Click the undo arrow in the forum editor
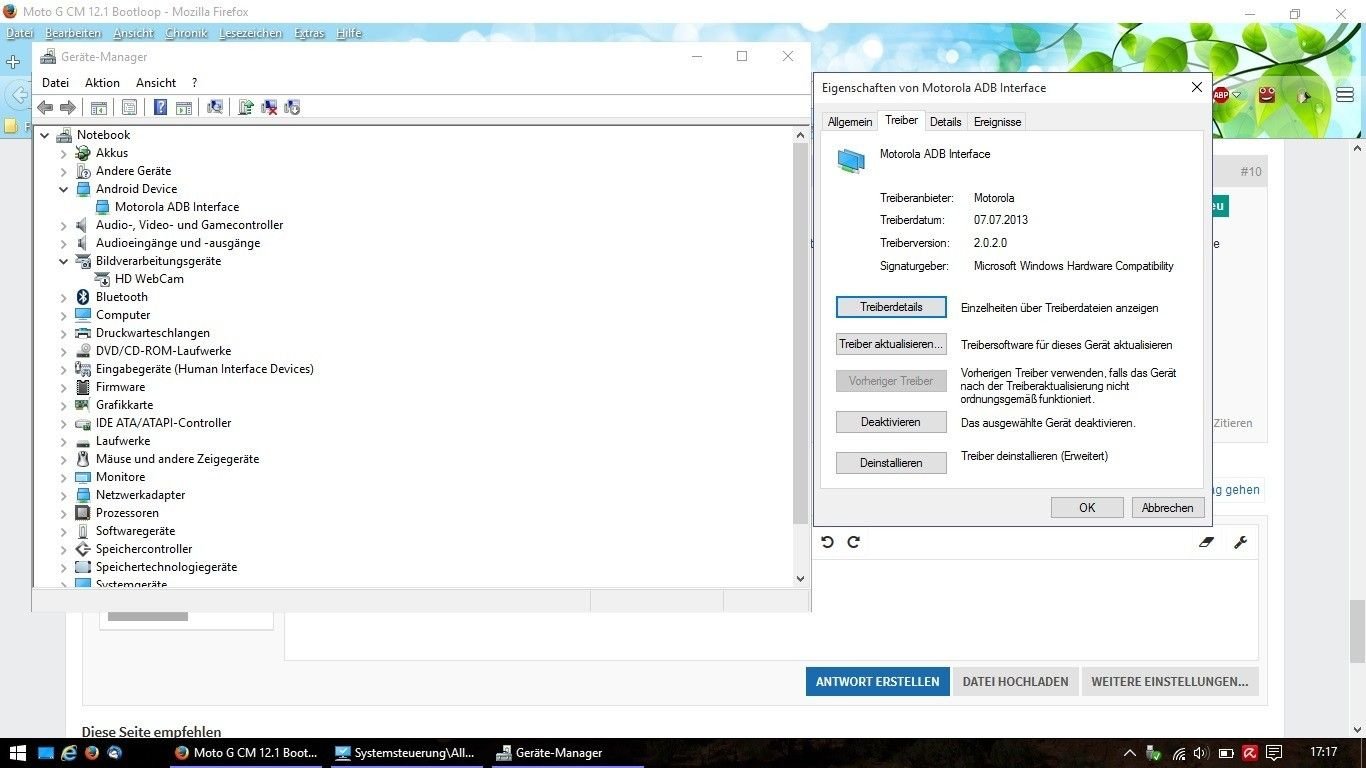Image resolution: width=1366 pixels, height=768 pixels. coord(827,542)
